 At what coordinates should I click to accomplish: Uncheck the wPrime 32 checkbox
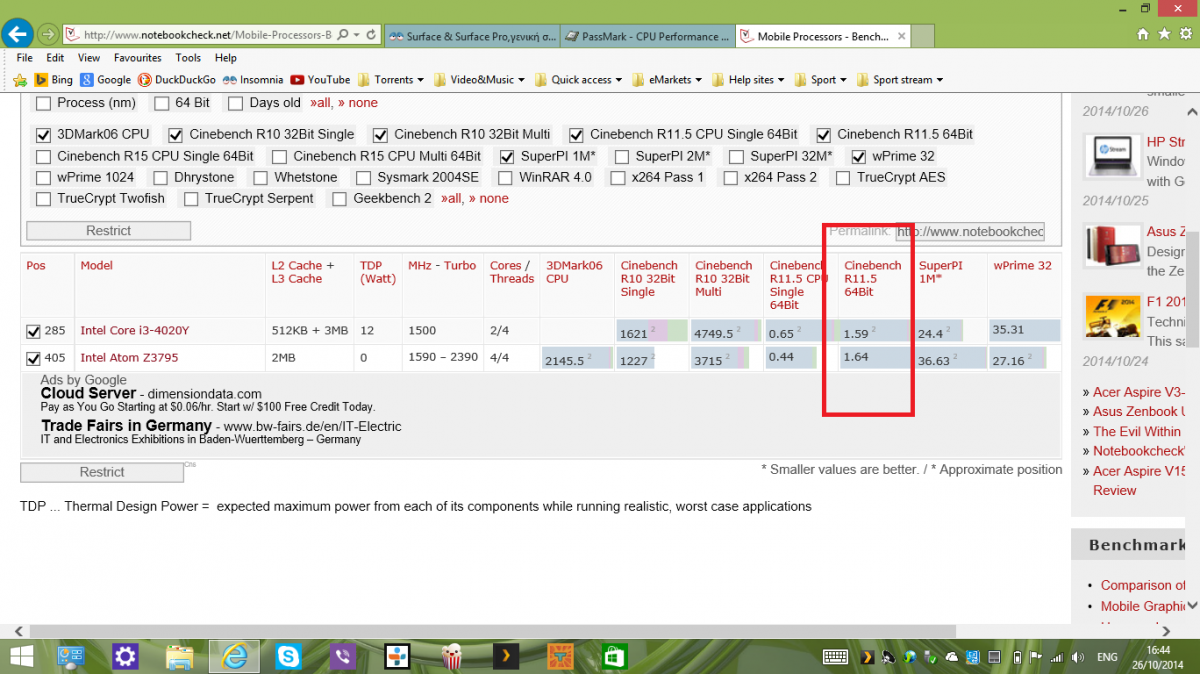858,156
